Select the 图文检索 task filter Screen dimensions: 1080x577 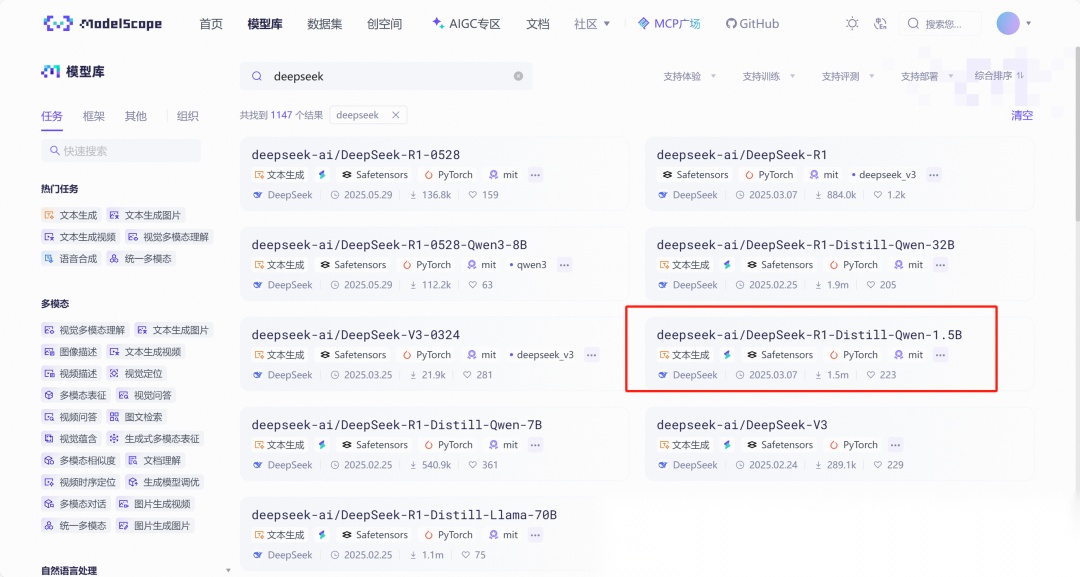point(136,417)
